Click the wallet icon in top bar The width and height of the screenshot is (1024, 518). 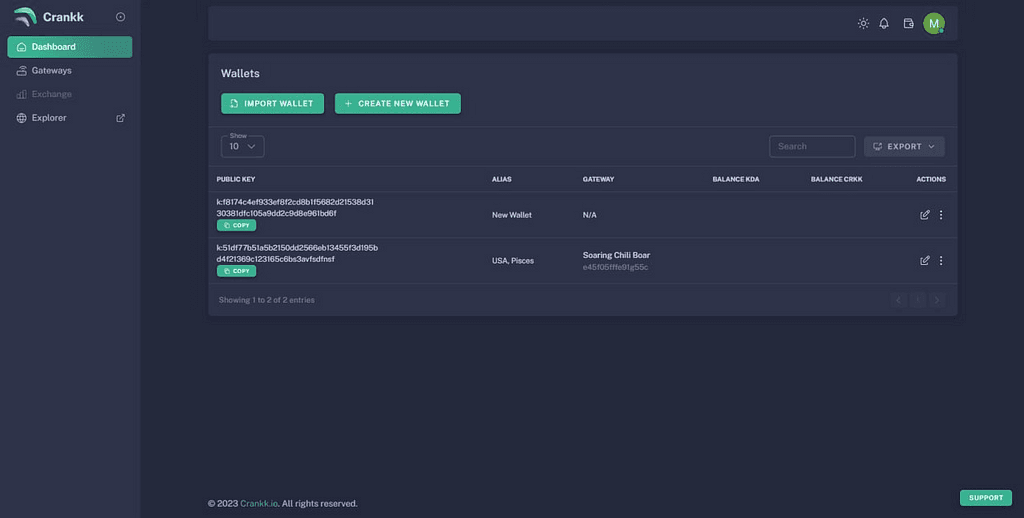tap(908, 23)
